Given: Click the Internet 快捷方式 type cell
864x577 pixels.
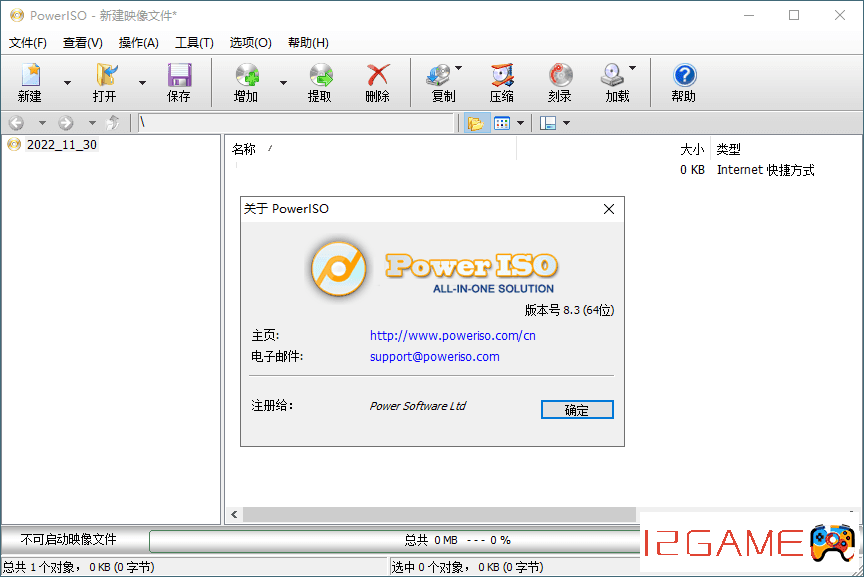Looking at the screenshot, I should pos(765,170).
